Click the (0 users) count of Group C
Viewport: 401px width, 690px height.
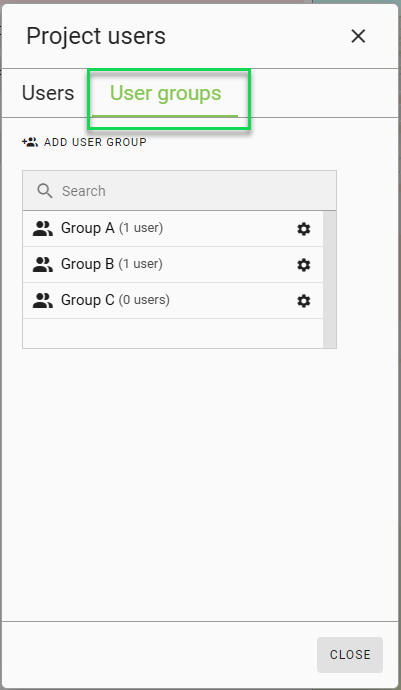(144, 300)
